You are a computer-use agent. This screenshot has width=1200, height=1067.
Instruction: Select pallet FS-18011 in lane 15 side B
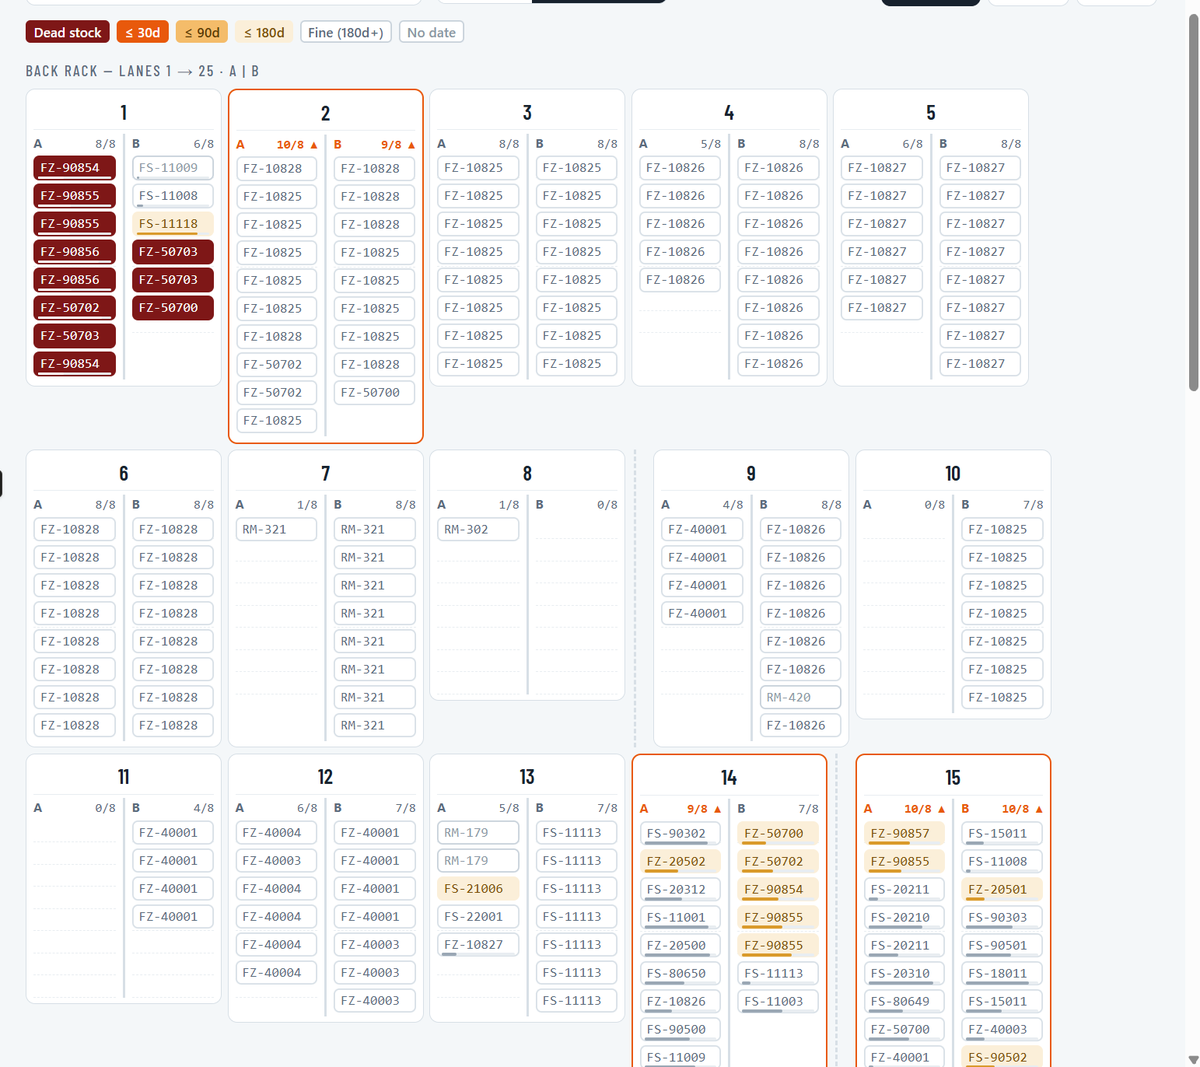1003,973
